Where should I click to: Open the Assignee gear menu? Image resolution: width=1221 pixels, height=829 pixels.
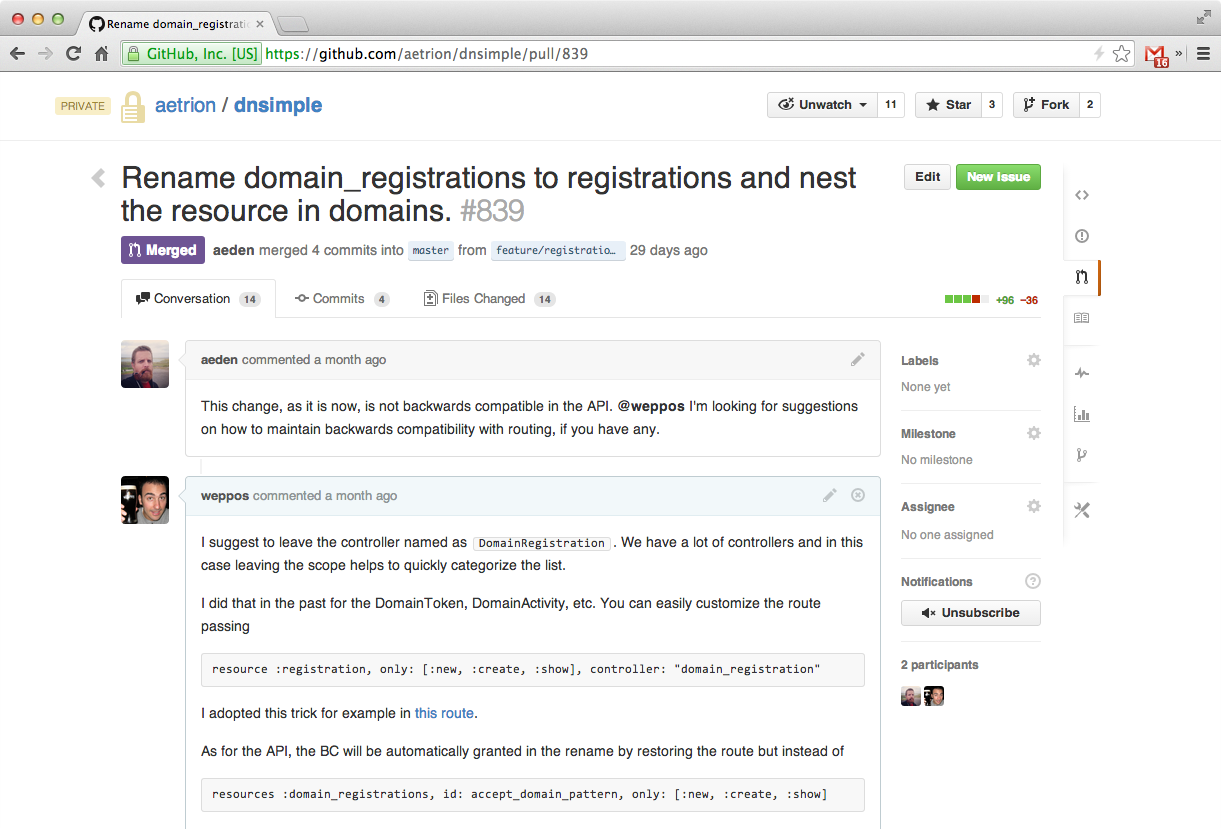[1034, 506]
